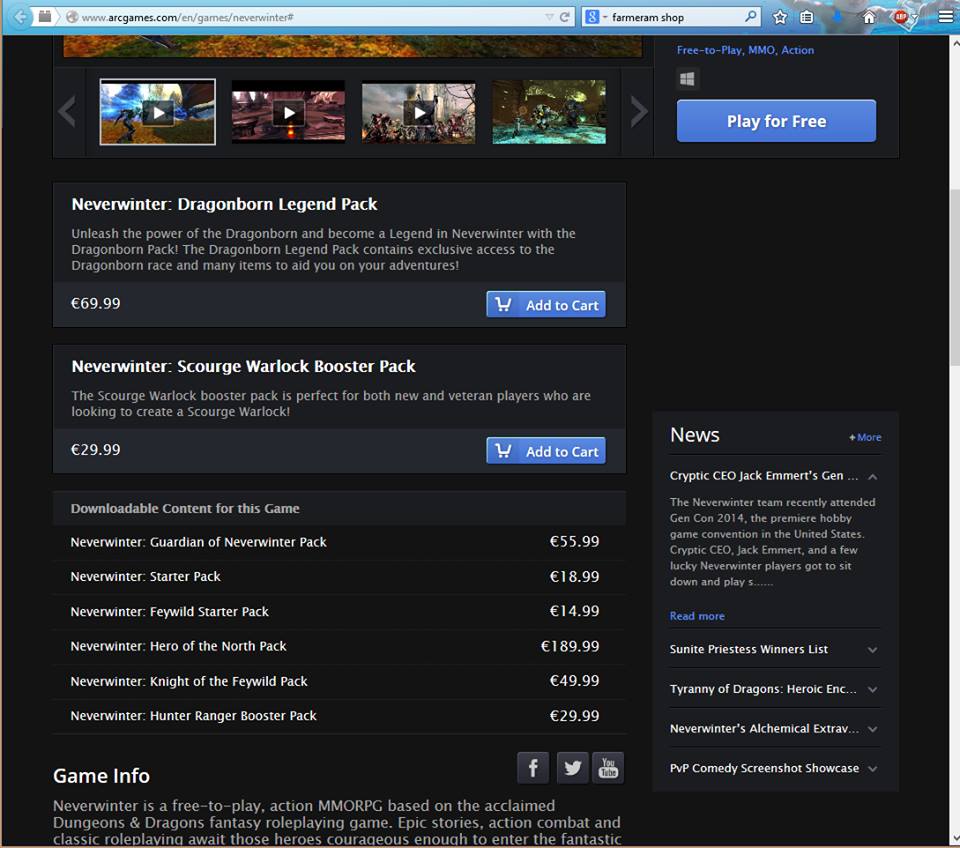
Task: Click the arcgames URL address bar
Action: pyautogui.click(x=300, y=17)
